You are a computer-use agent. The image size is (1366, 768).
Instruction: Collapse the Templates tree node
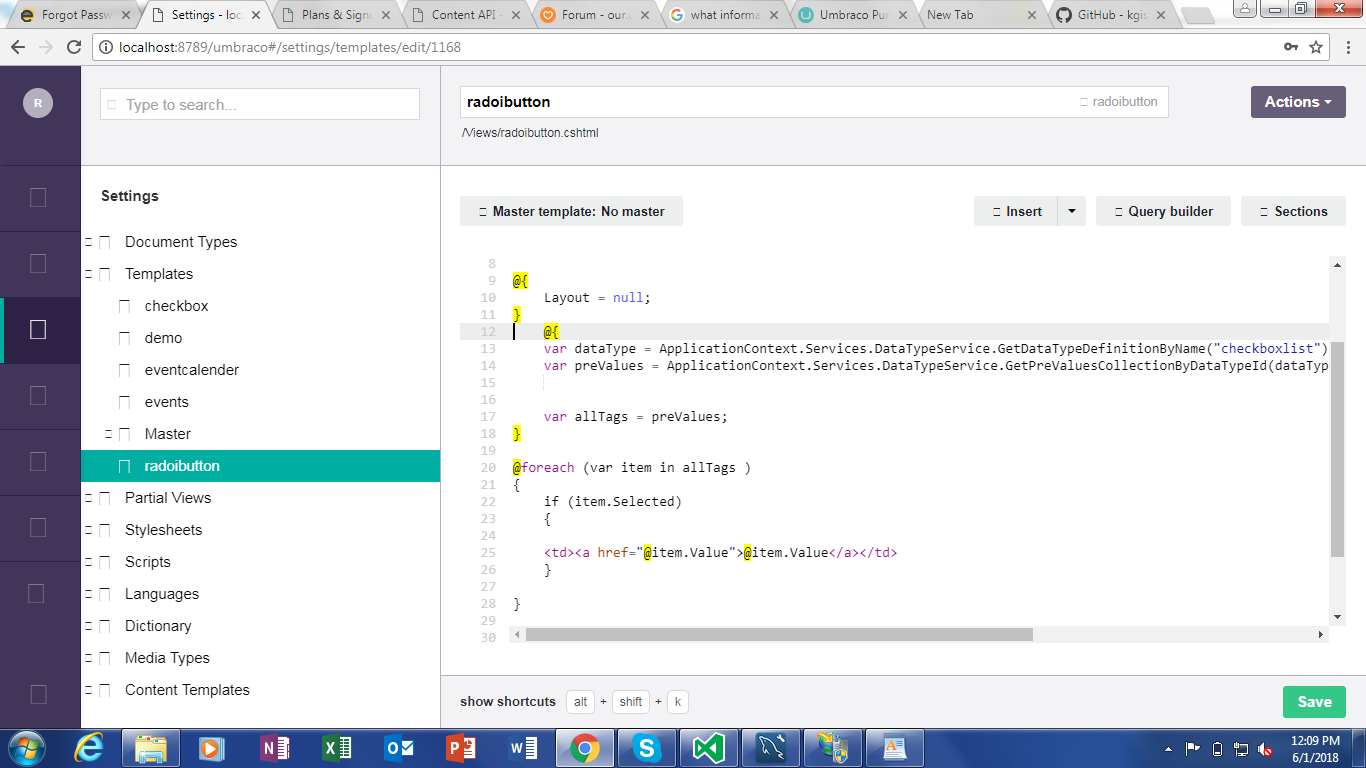(x=88, y=274)
